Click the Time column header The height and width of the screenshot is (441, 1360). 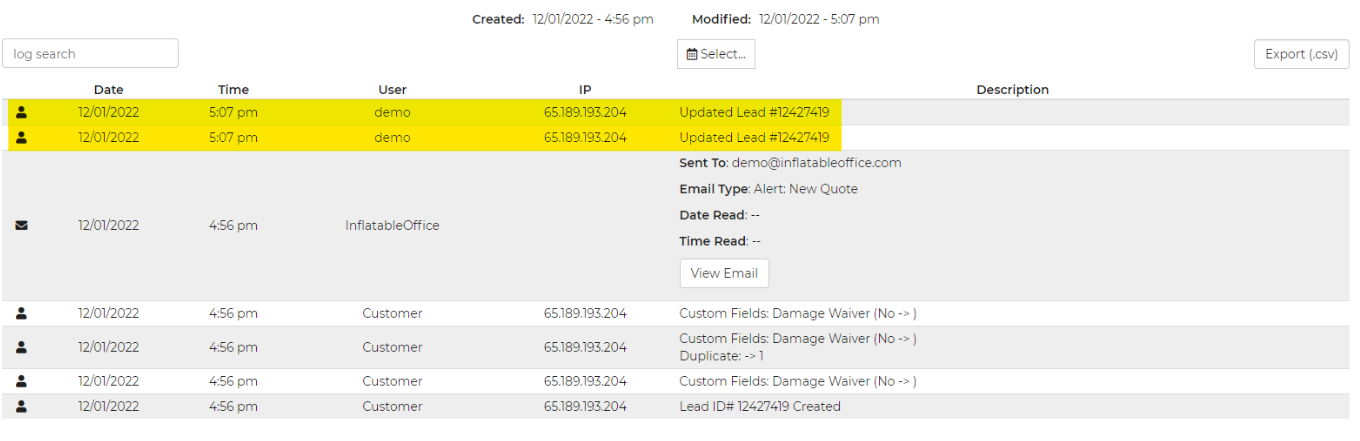233,90
